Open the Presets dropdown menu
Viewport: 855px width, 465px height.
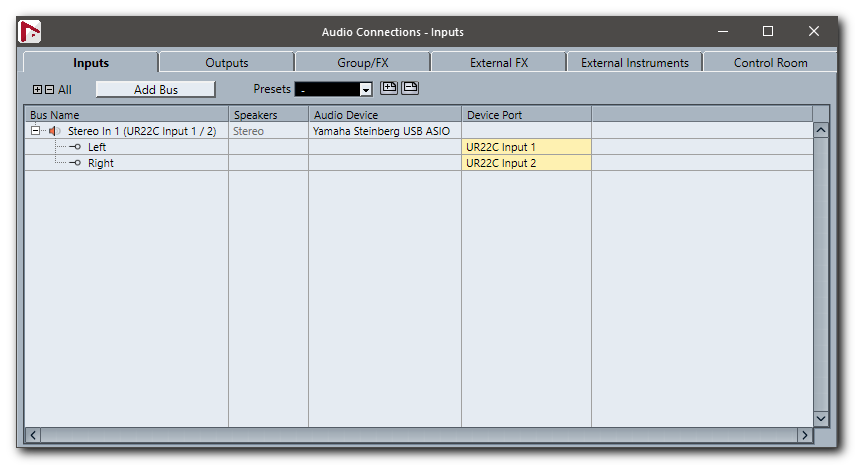tap(365, 90)
